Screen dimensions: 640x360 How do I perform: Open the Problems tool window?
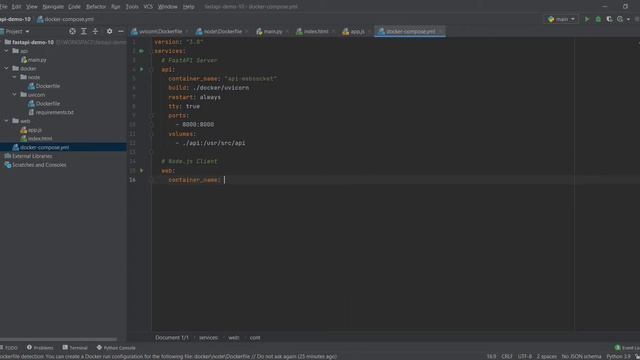pos(40,348)
